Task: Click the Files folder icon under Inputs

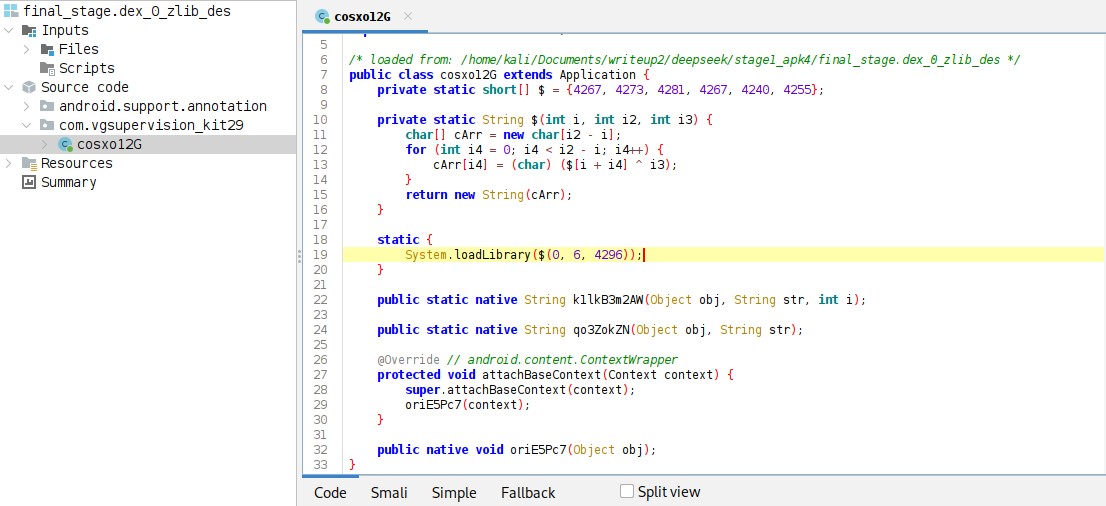Action: (47, 49)
